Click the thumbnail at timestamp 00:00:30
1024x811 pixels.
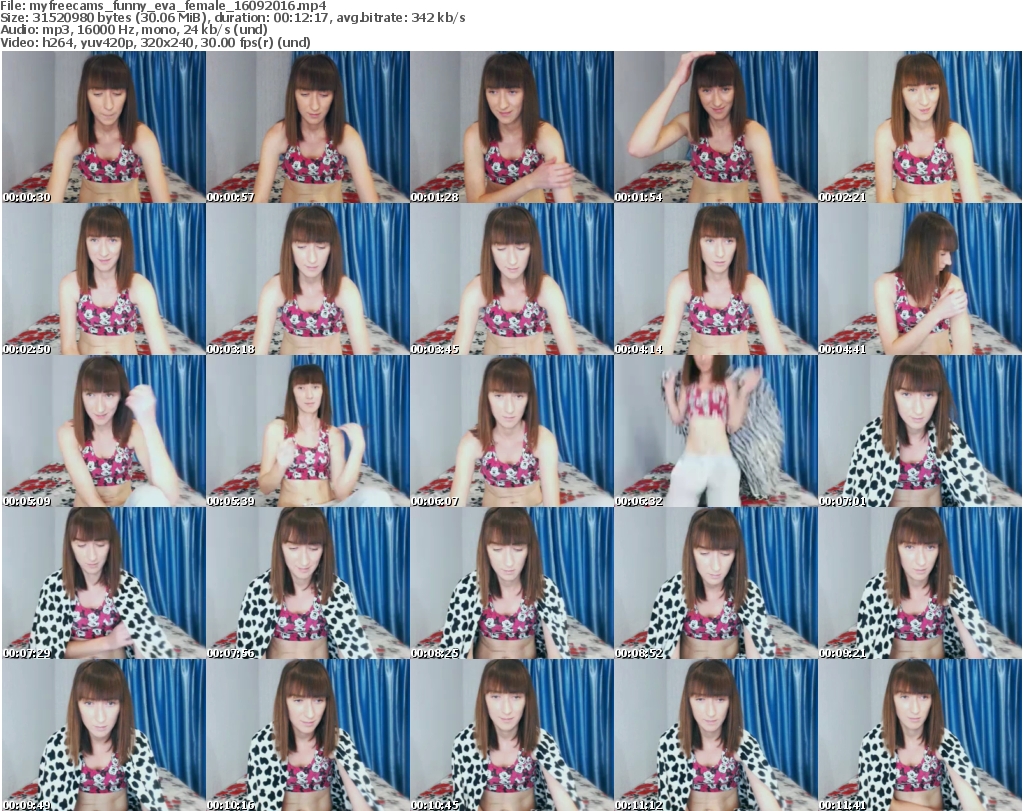[103, 127]
